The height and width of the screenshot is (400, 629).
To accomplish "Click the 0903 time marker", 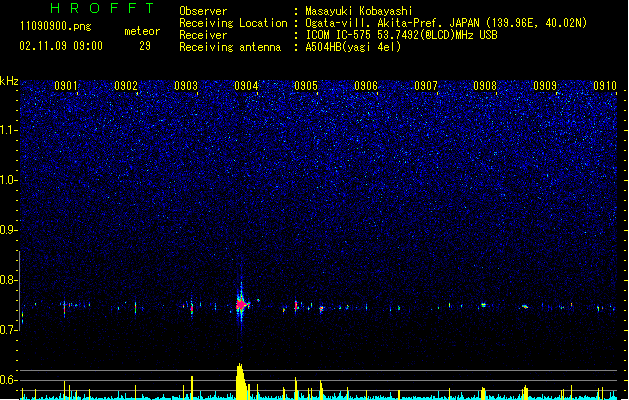I will 186,85.
